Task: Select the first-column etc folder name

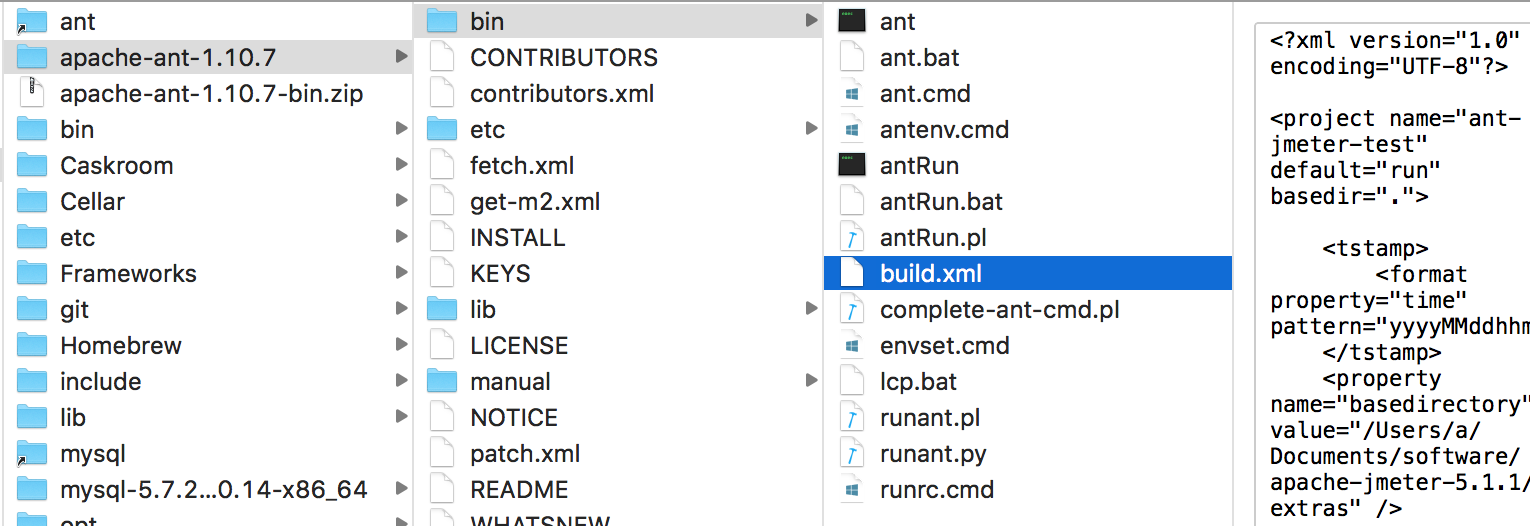Action: tap(78, 237)
